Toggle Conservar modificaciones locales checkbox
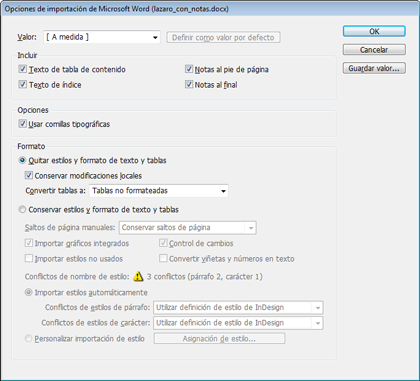 (29, 175)
